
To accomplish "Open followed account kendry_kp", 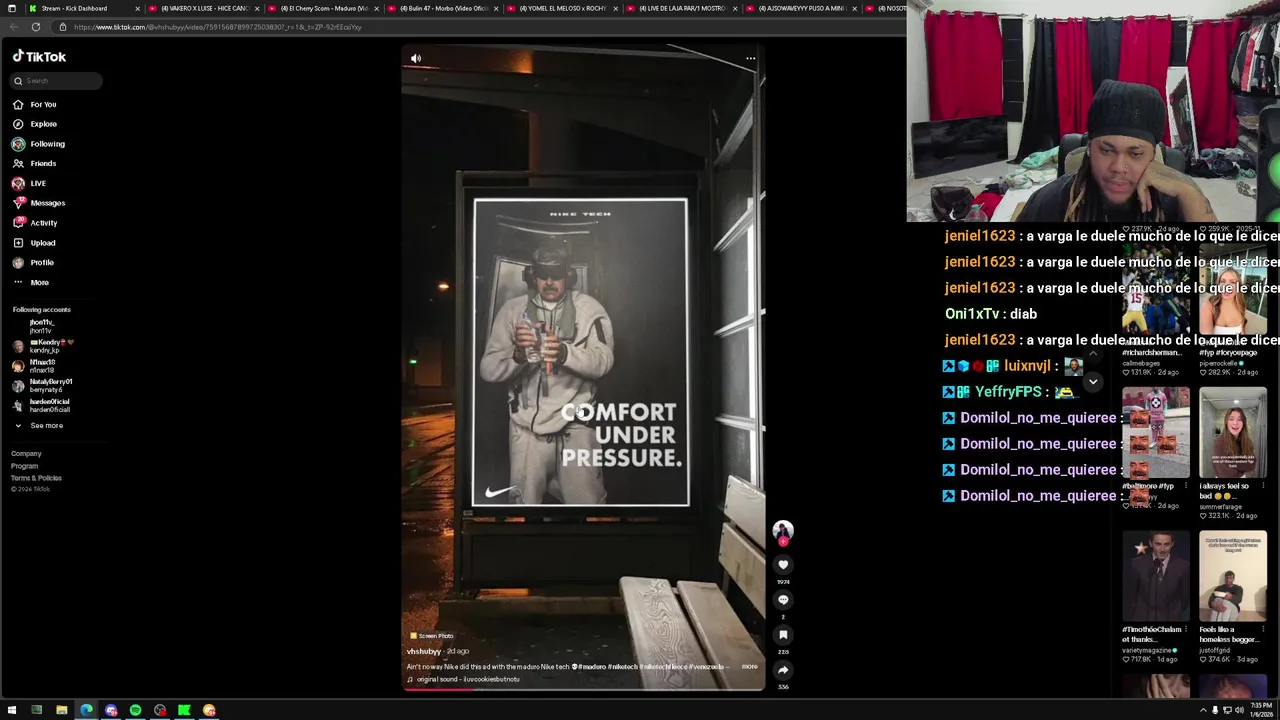I will pos(45,346).
